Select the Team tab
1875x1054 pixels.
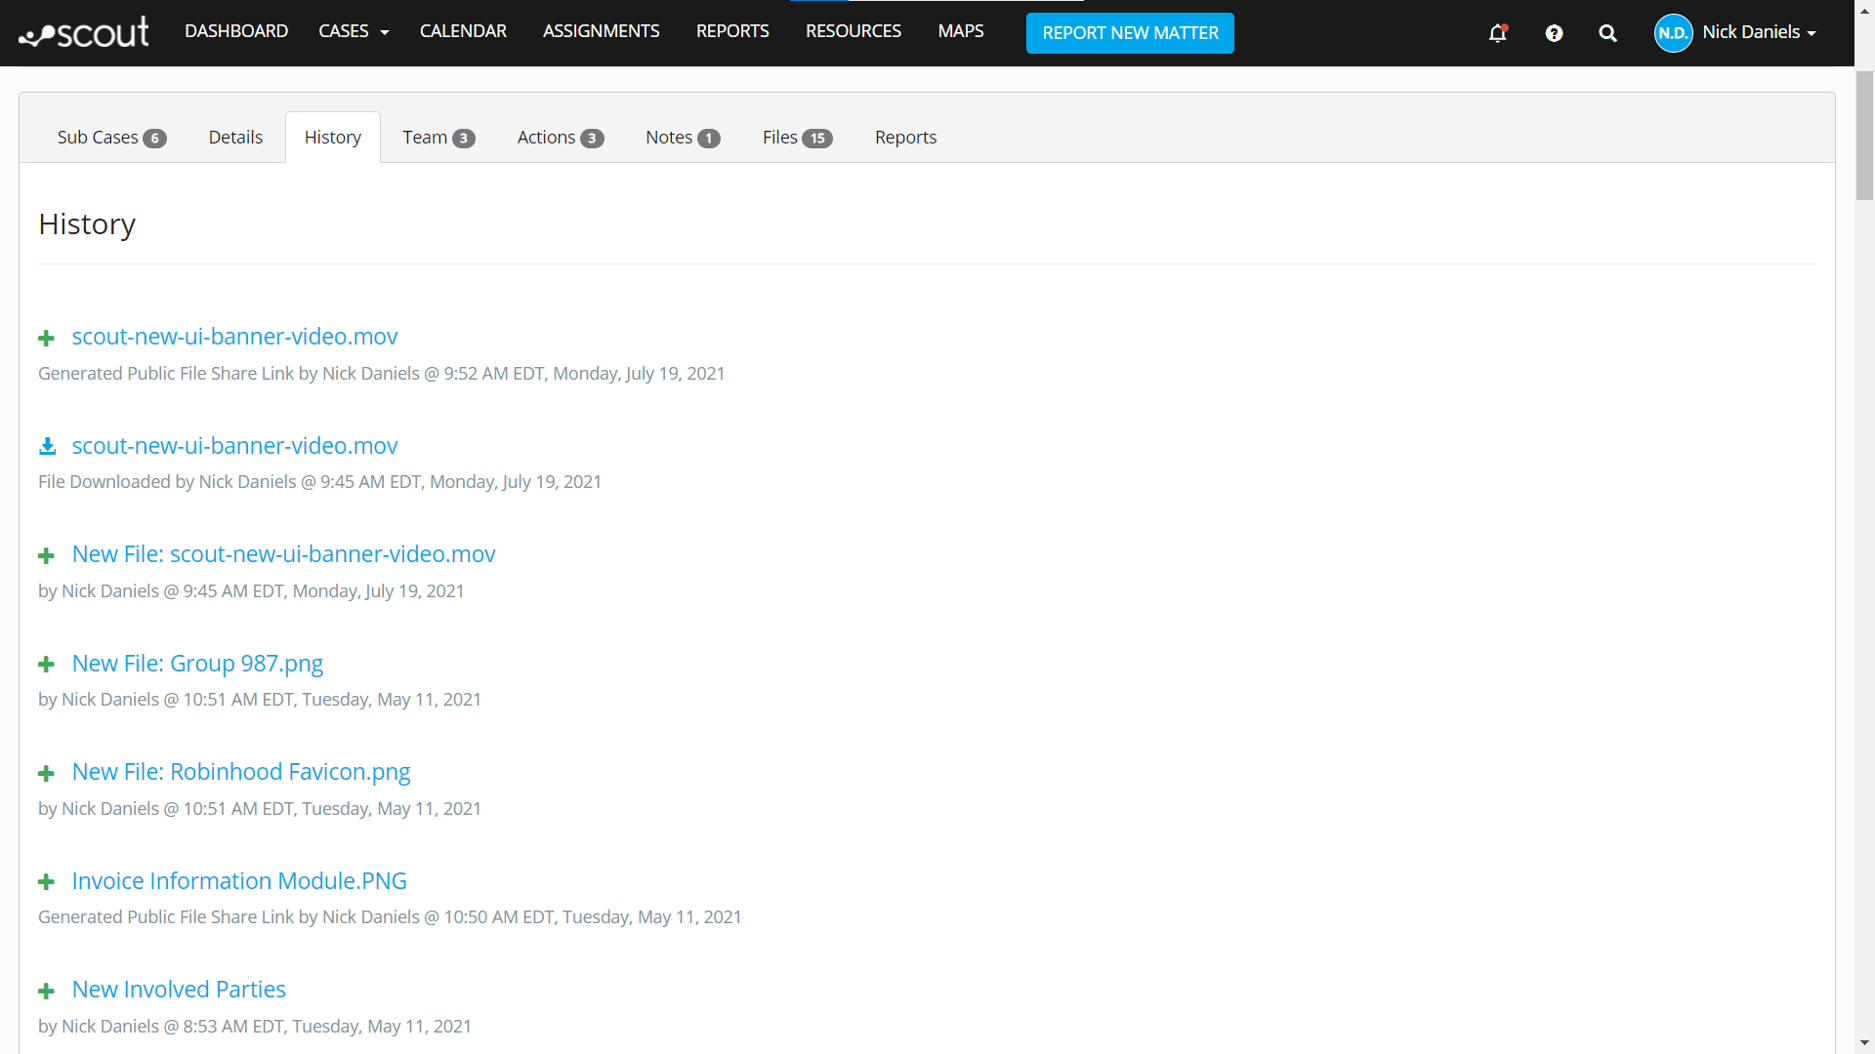pyautogui.click(x=436, y=137)
